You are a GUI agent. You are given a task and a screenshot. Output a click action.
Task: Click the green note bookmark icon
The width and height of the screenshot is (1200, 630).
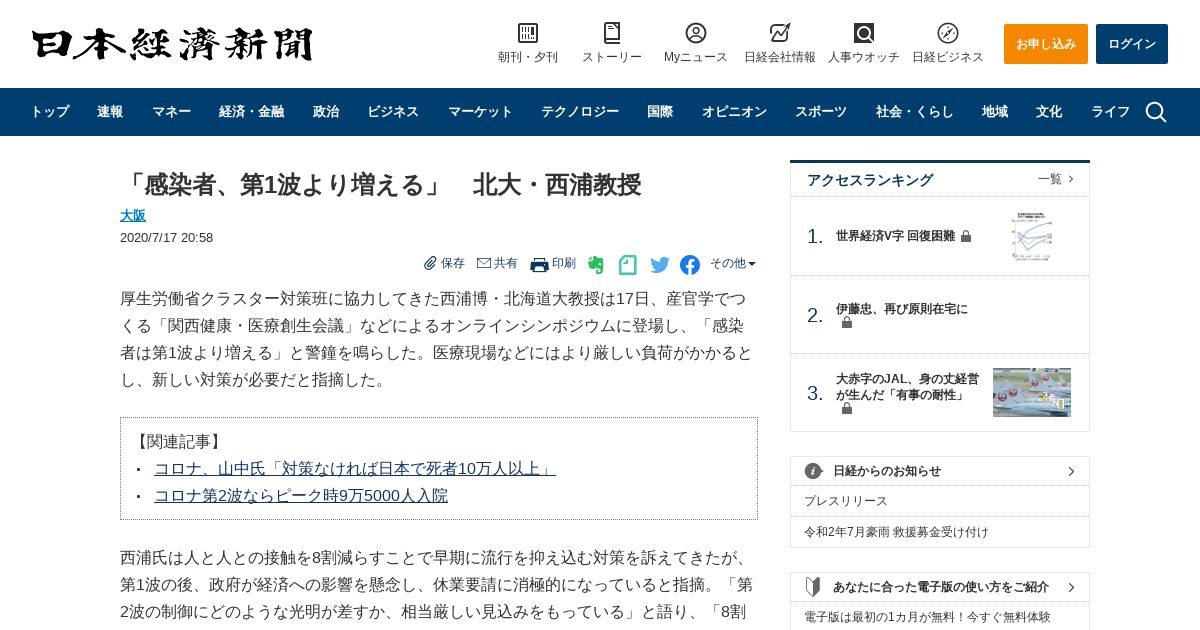[x=628, y=265]
